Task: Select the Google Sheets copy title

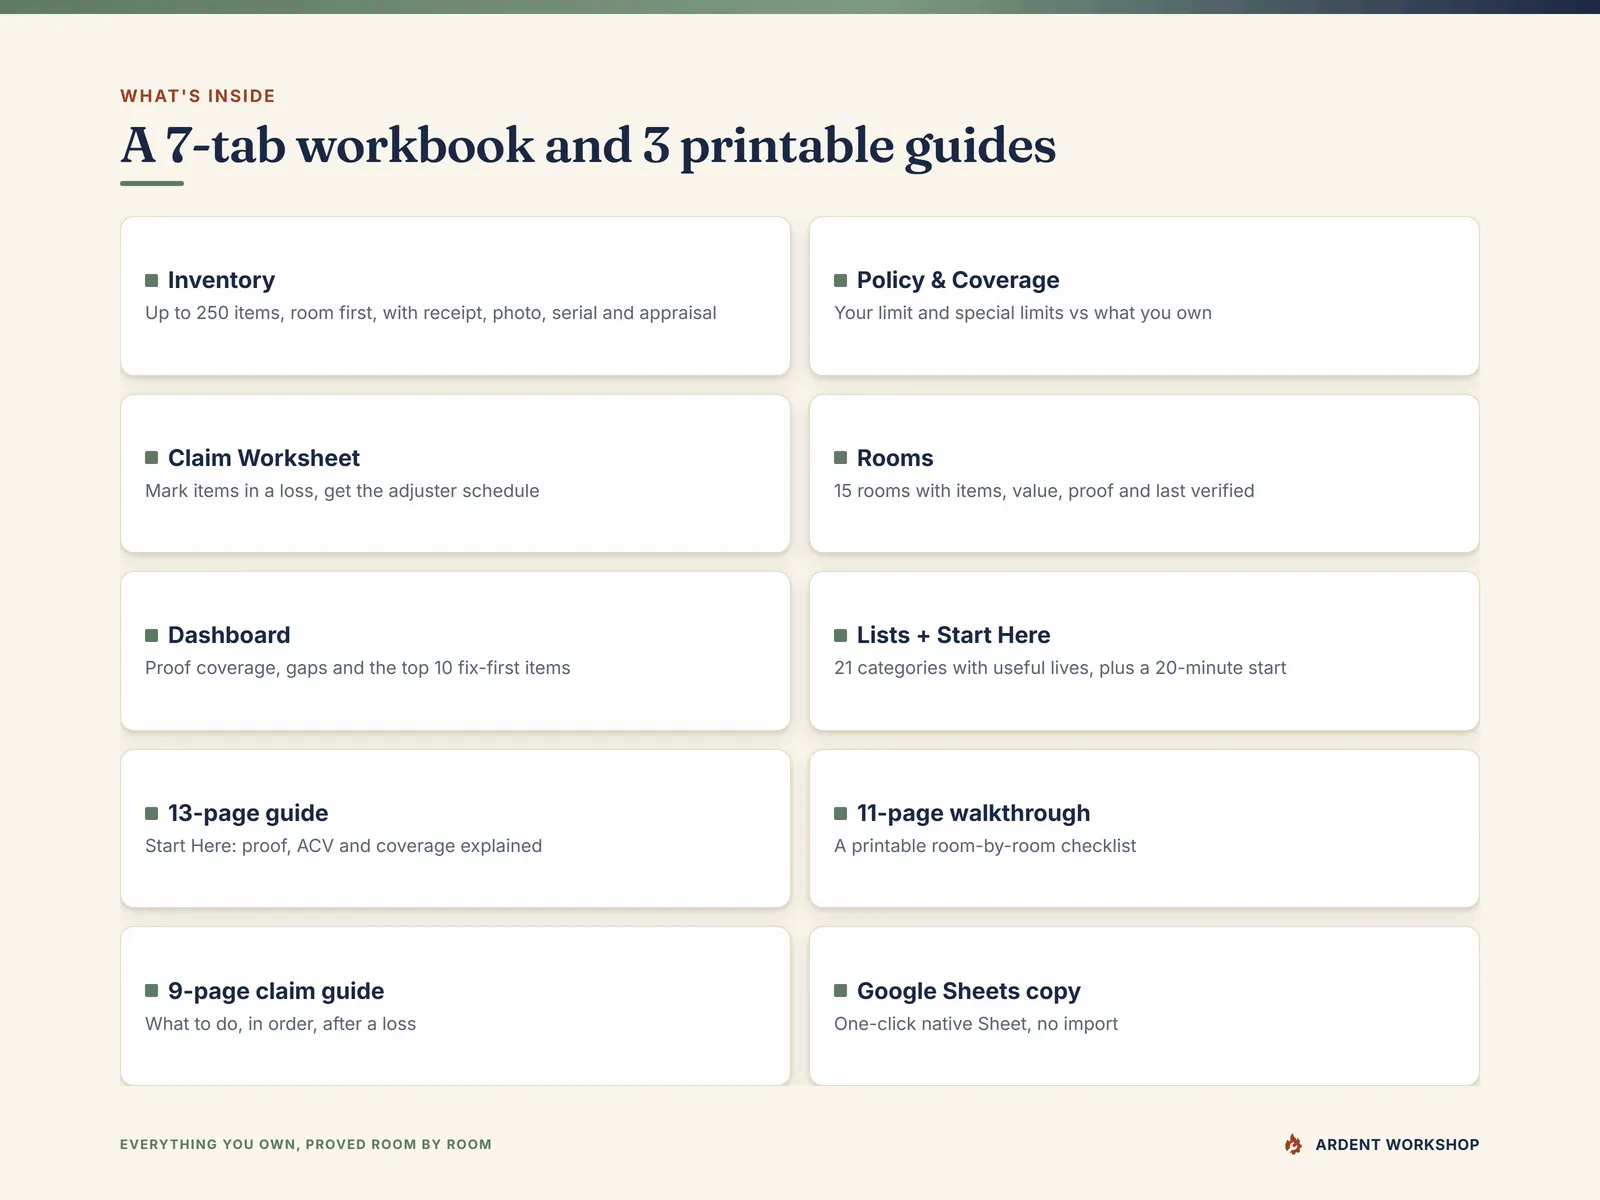Action: (x=969, y=991)
